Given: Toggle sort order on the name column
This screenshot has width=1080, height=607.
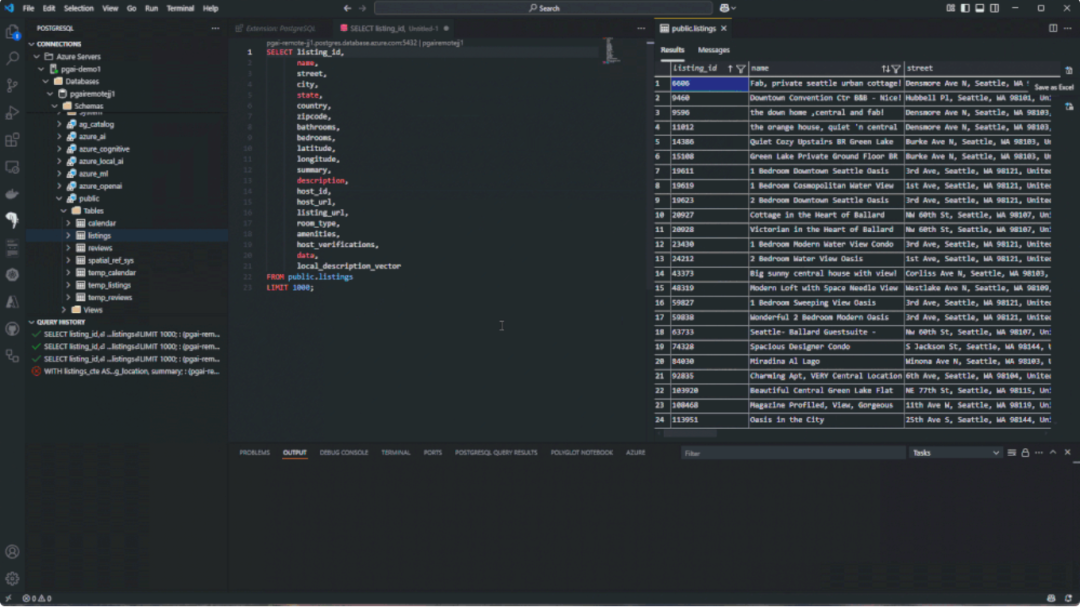Looking at the screenshot, I should [885, 69].
